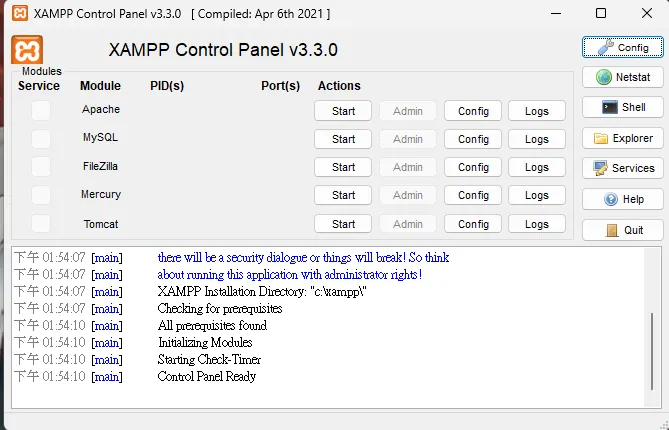669x430 pixels.
Task: Open the Mercury Logs
Action: 537,195
